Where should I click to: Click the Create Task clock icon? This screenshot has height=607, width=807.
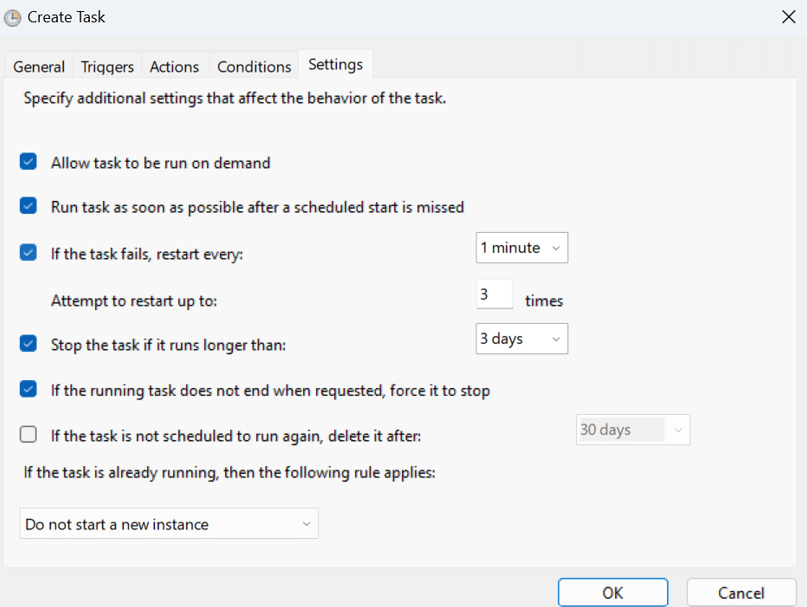point(13,17)
